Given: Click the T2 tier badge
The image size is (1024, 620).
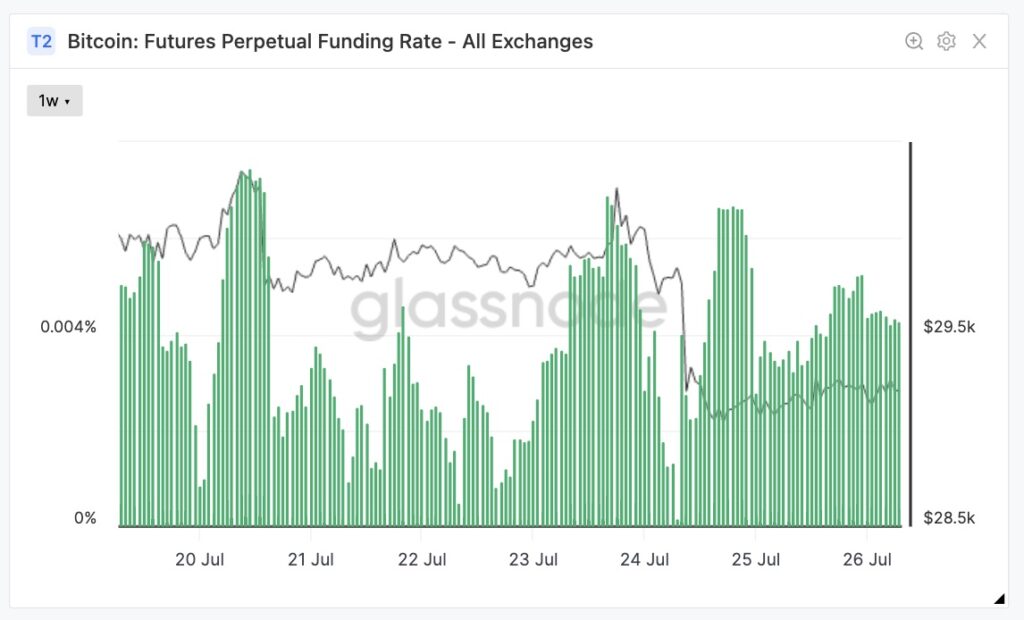Looking at the screenshot, I should coord(41,41).
